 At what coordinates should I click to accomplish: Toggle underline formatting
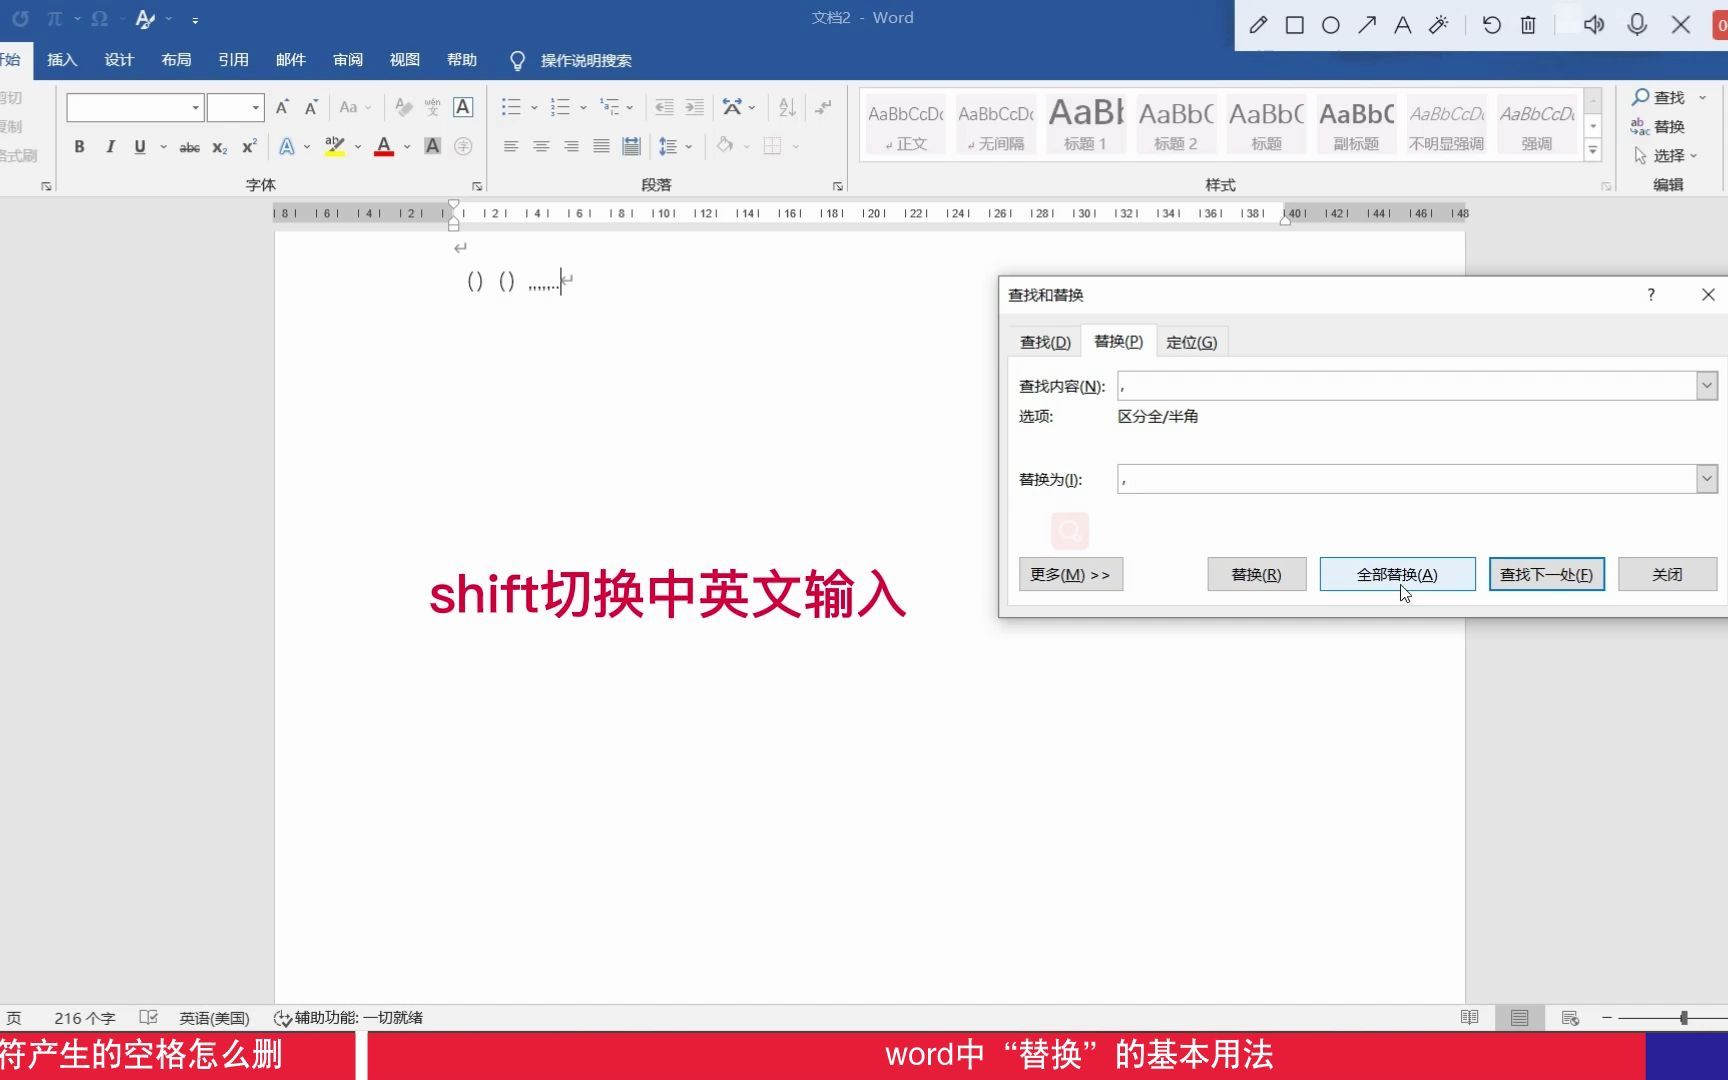(140, 147)
